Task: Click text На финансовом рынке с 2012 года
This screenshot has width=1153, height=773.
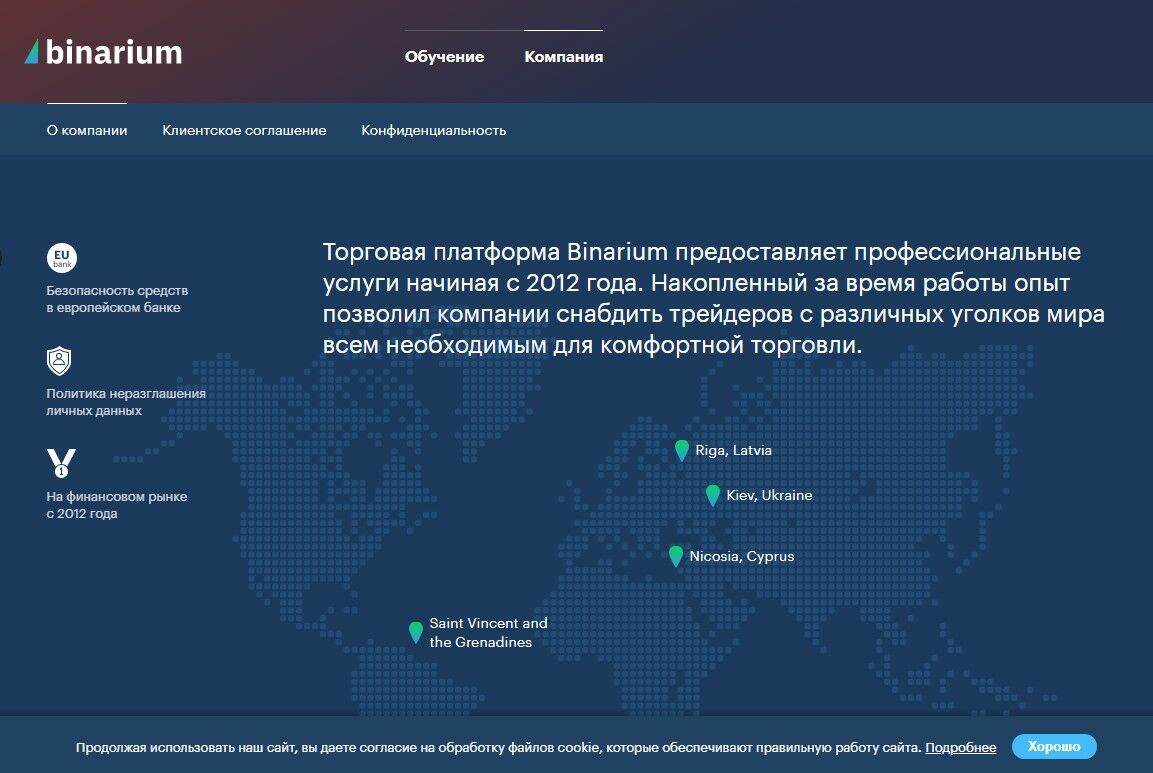Action: click(117, 505)
